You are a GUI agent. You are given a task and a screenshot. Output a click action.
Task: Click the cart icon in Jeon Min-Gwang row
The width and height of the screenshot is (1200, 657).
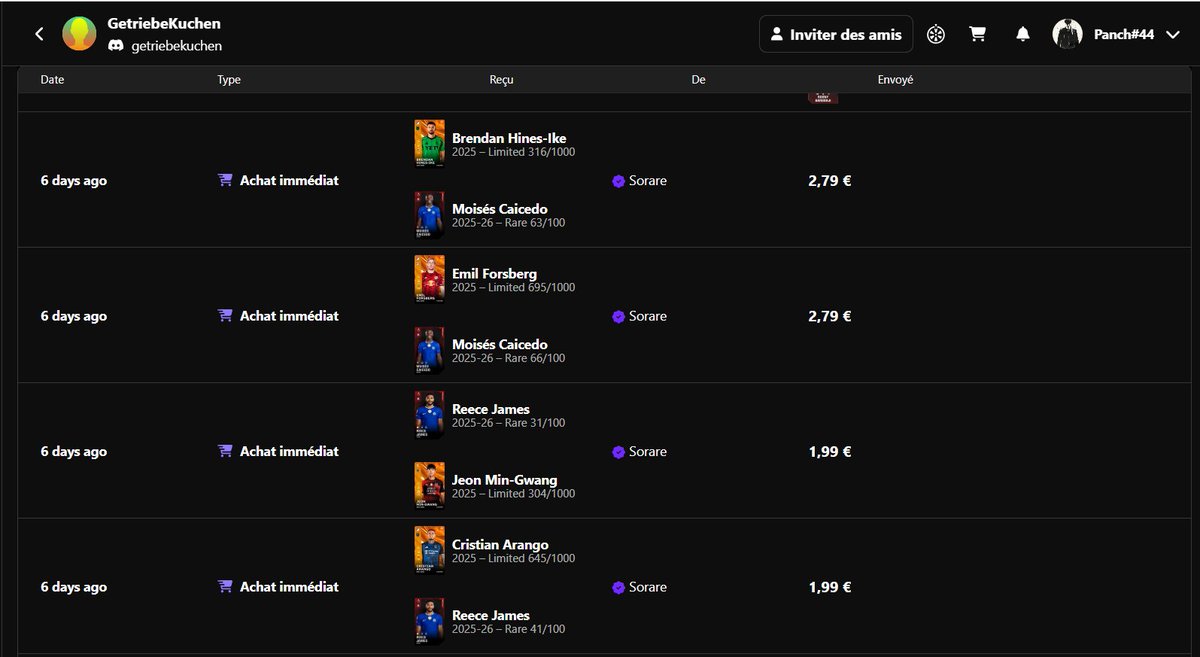(x=225, y=451)
